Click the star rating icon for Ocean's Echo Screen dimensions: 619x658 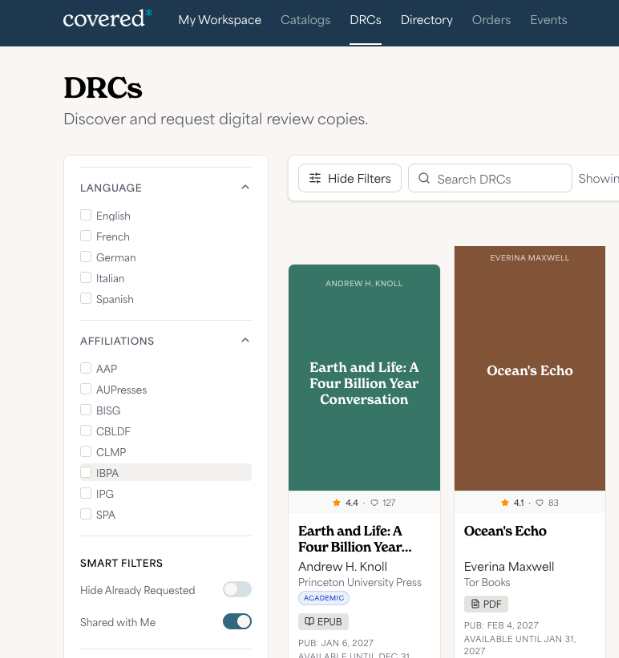coord(505,503)
